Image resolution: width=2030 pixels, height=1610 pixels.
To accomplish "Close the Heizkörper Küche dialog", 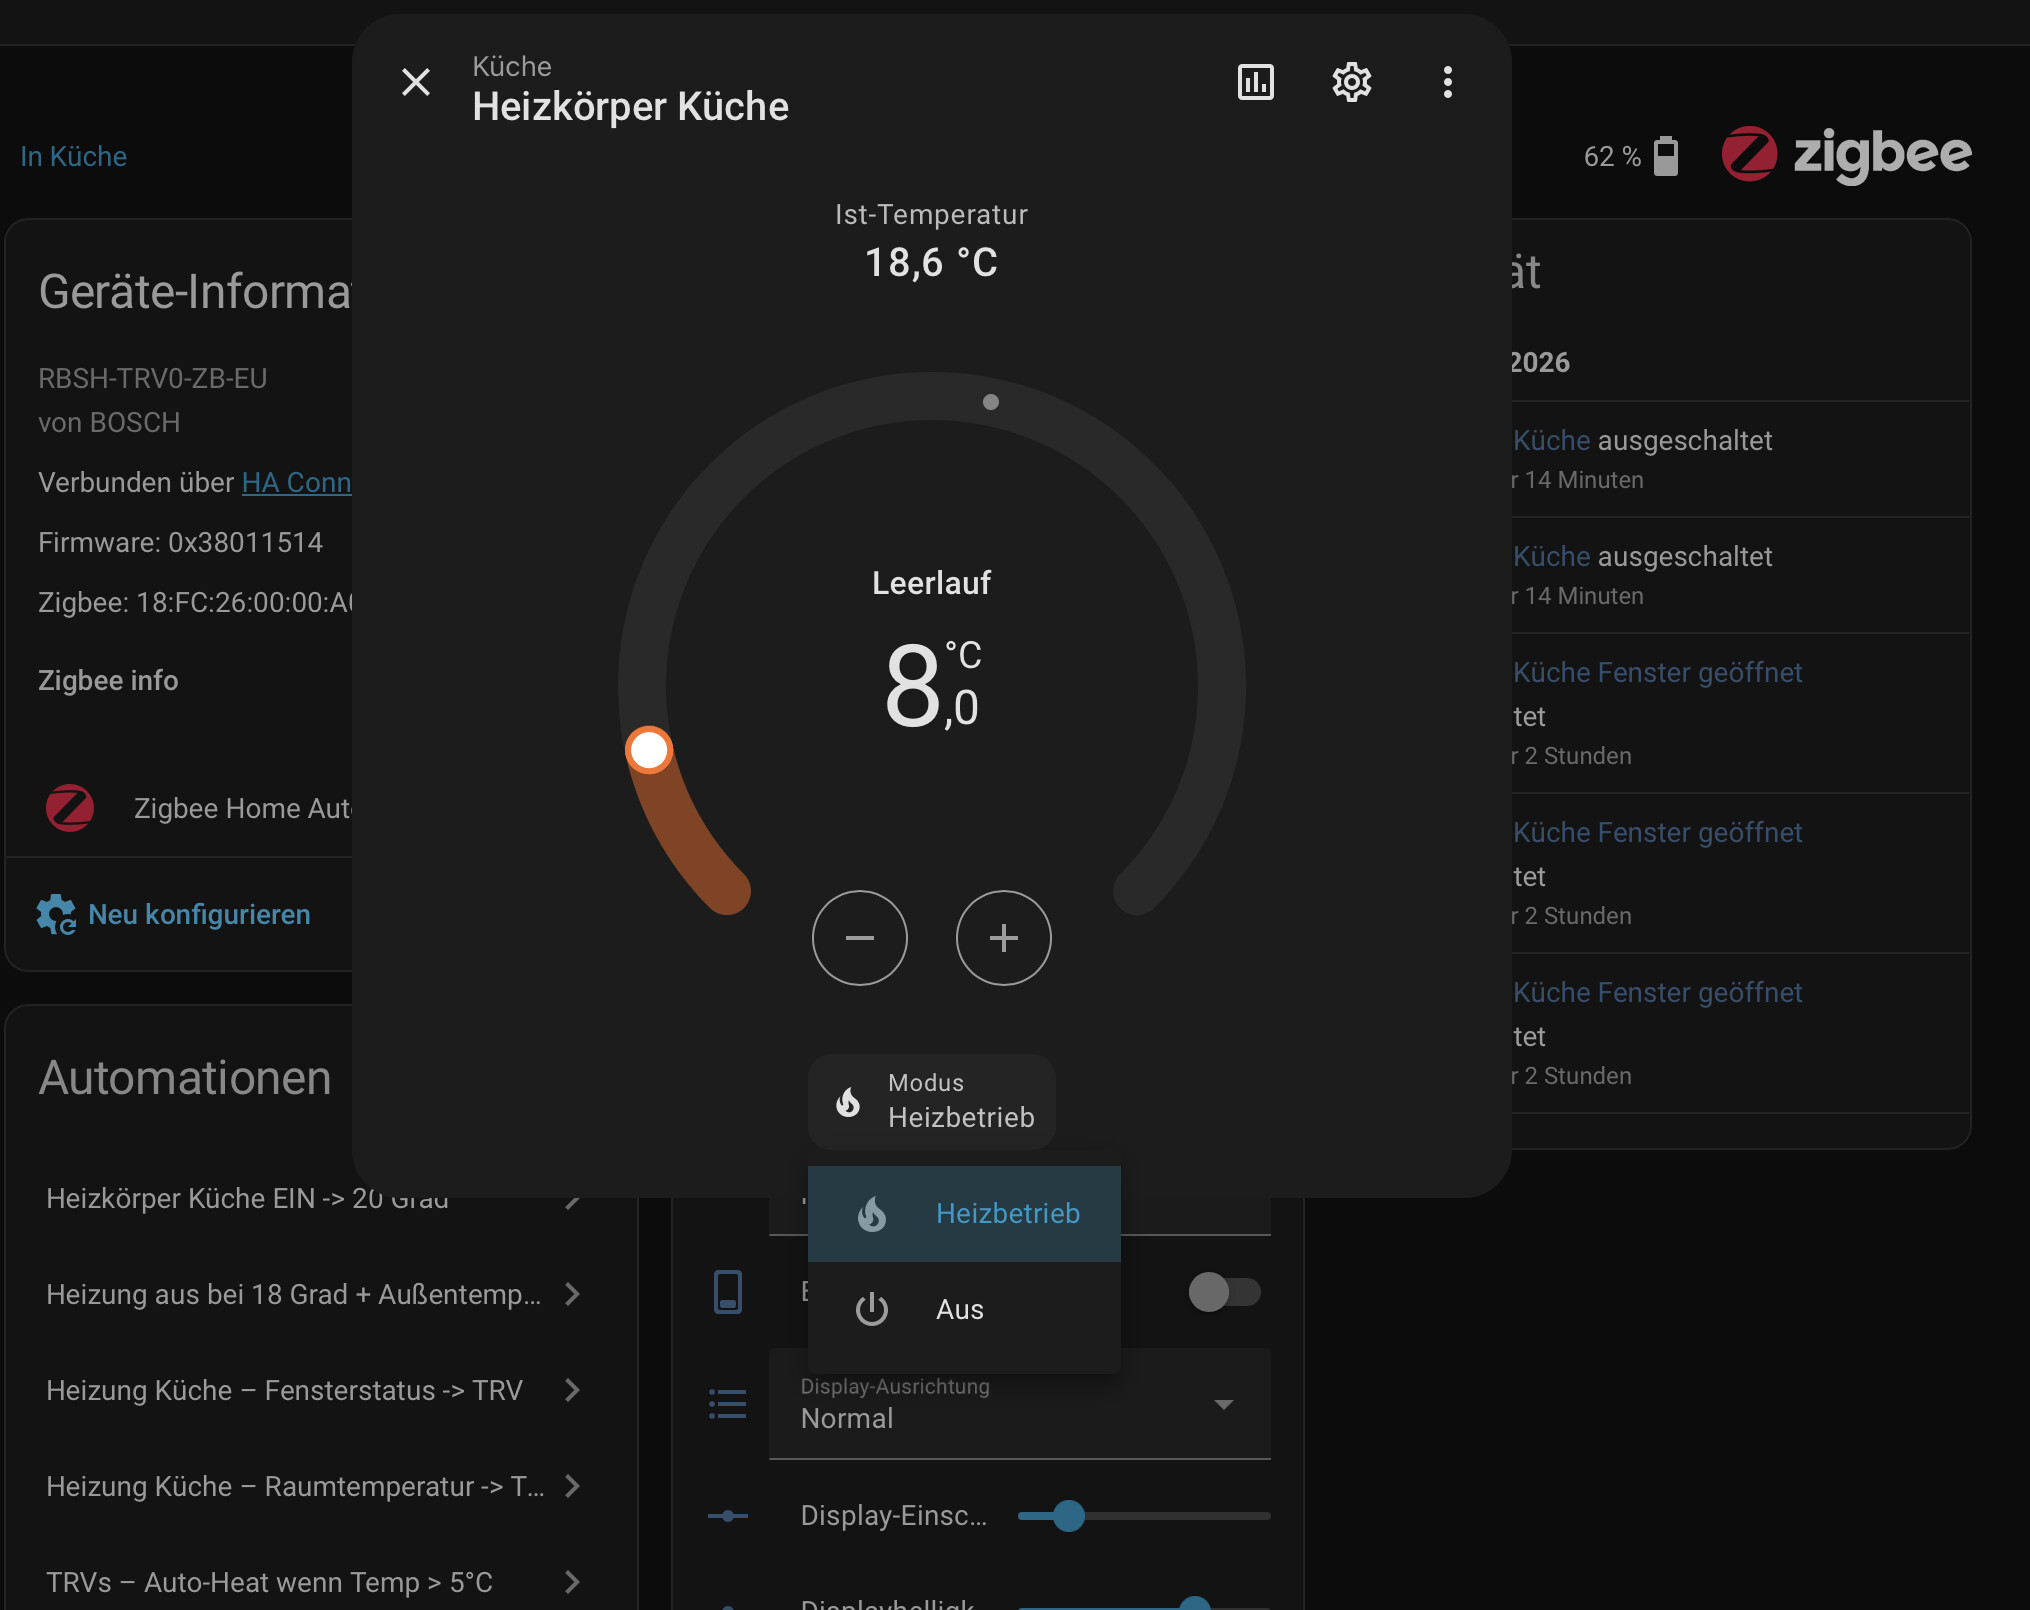I will pos(416,82).
